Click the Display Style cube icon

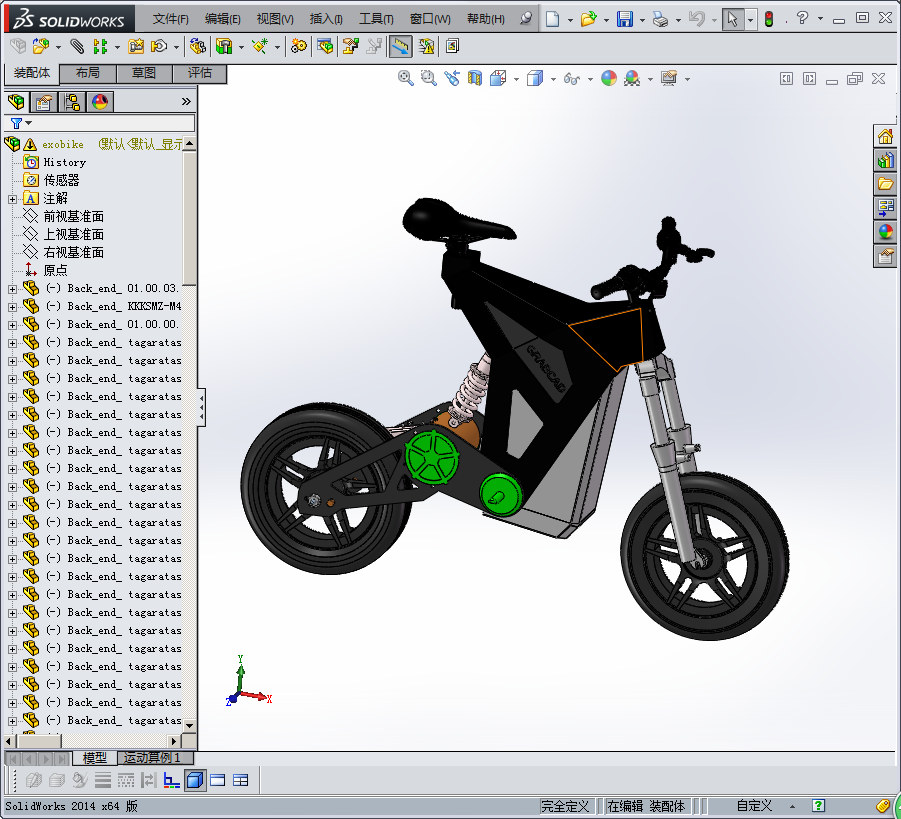pyautogui.click(x=535, y=78)
